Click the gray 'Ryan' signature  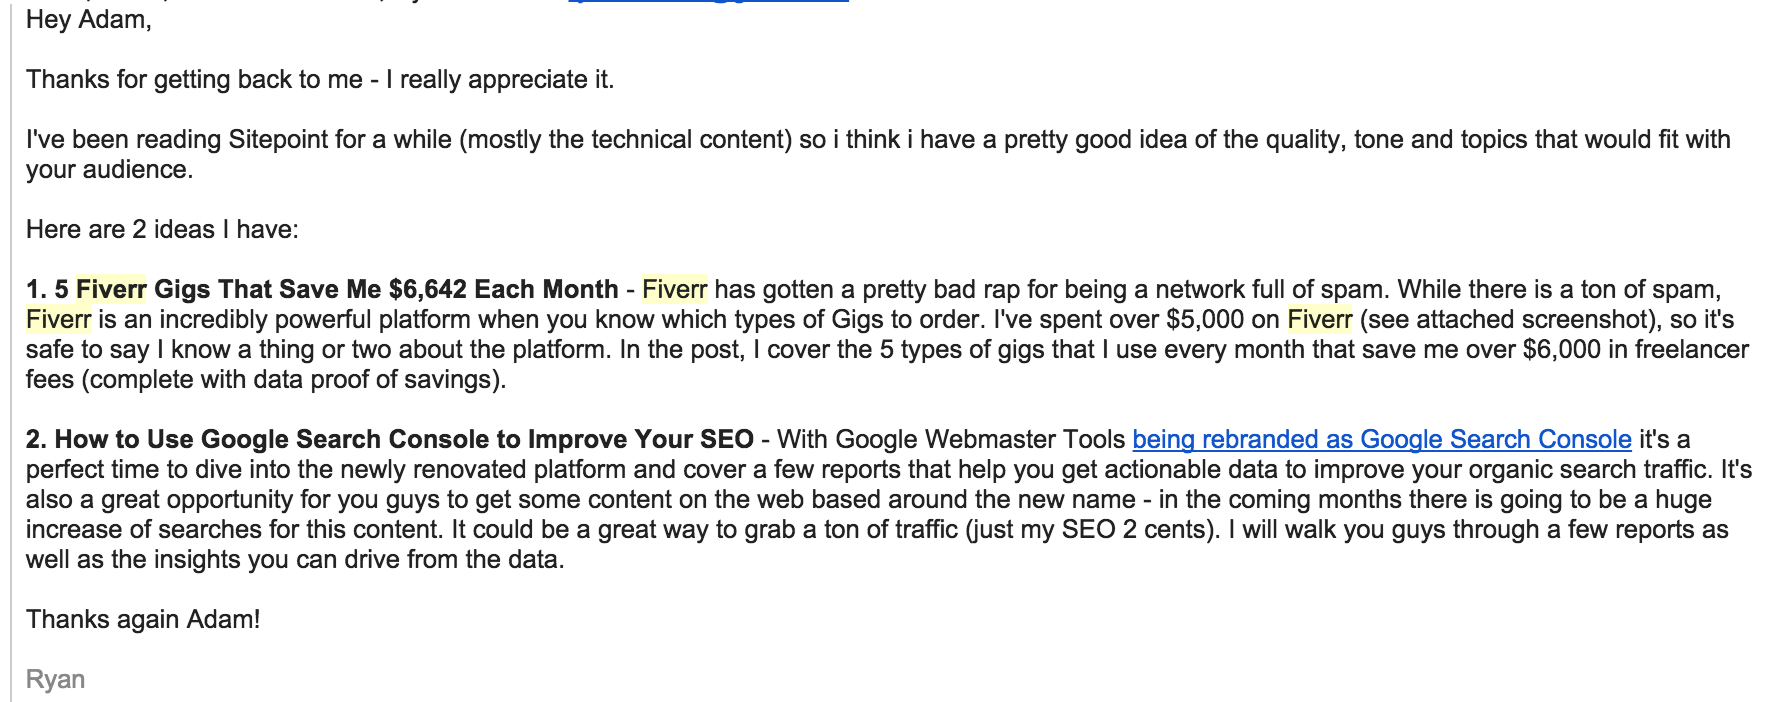[x=55, y=679]
